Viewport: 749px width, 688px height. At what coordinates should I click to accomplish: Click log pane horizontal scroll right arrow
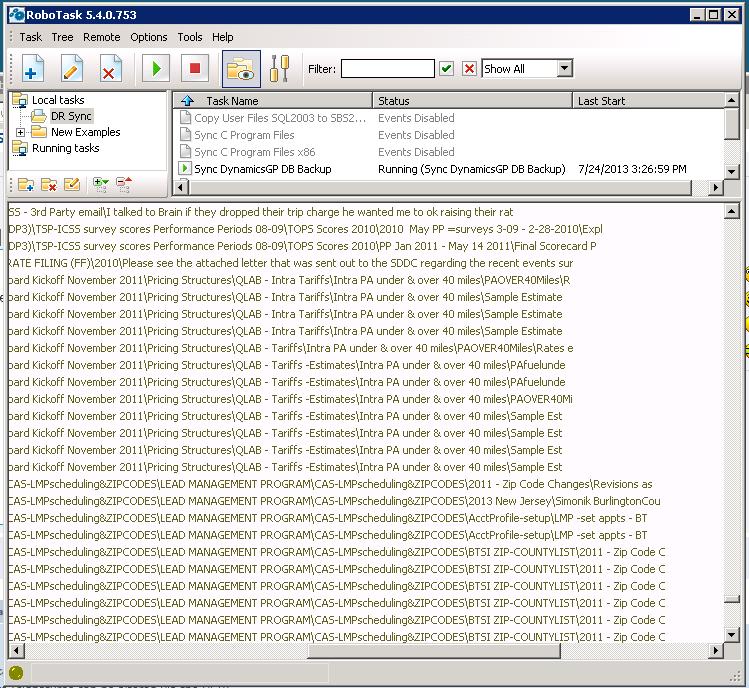tap(716, 650)
